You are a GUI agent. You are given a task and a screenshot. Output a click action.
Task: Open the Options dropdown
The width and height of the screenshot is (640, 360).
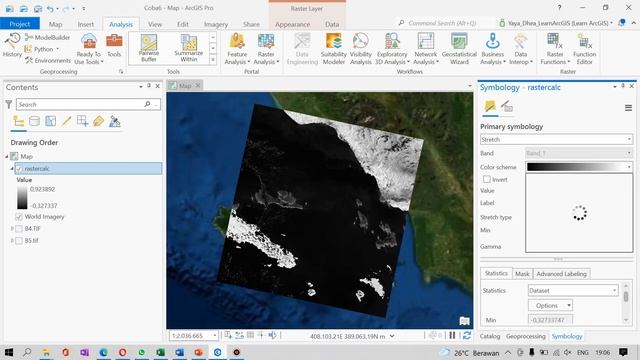(550, 305)
